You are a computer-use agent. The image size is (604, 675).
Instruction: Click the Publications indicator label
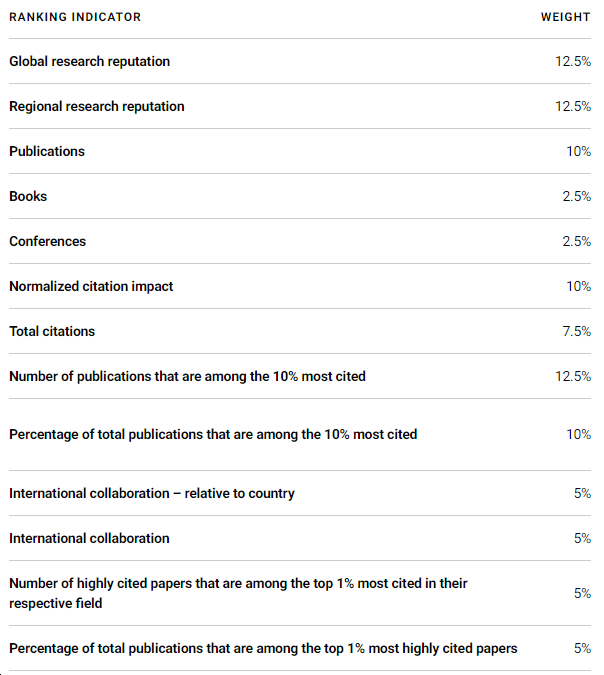pyautogui.click(x=47, y=152)
